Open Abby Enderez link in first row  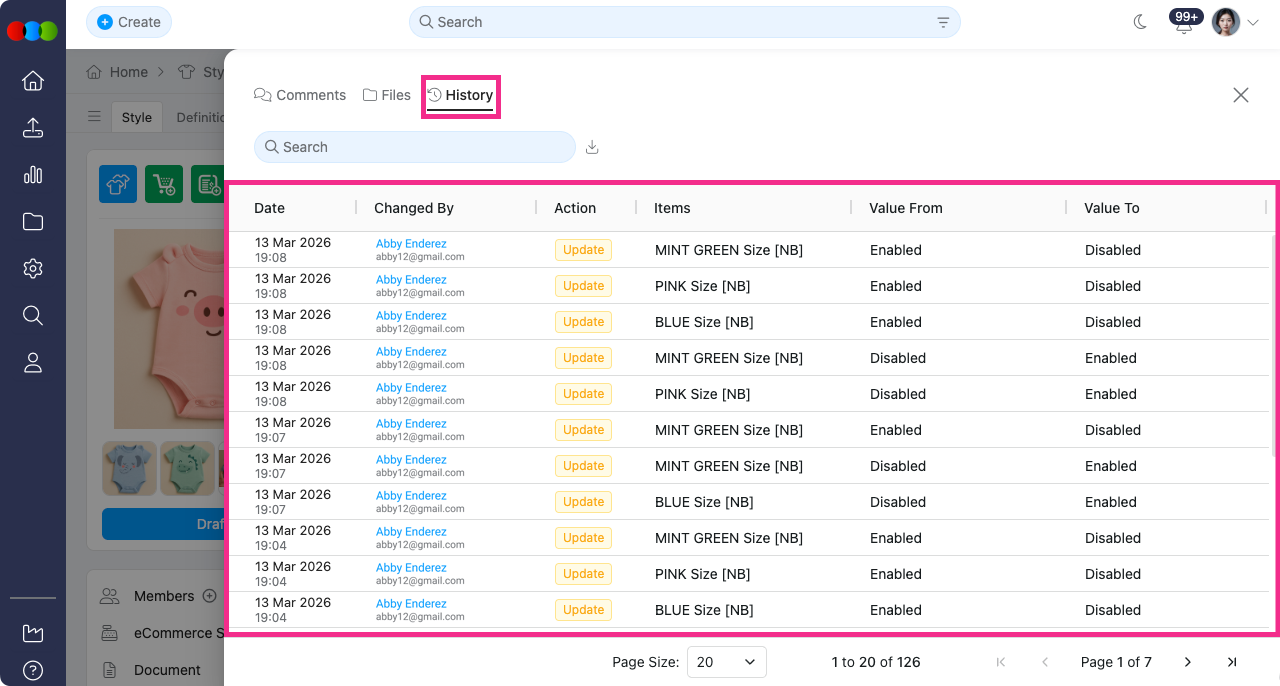[411, 244]
